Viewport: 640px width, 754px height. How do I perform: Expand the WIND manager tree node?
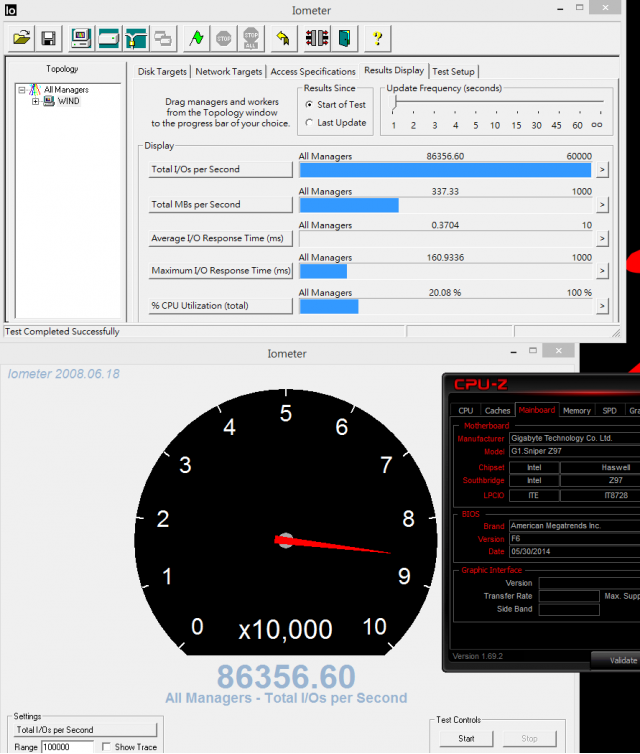(36, 101)
